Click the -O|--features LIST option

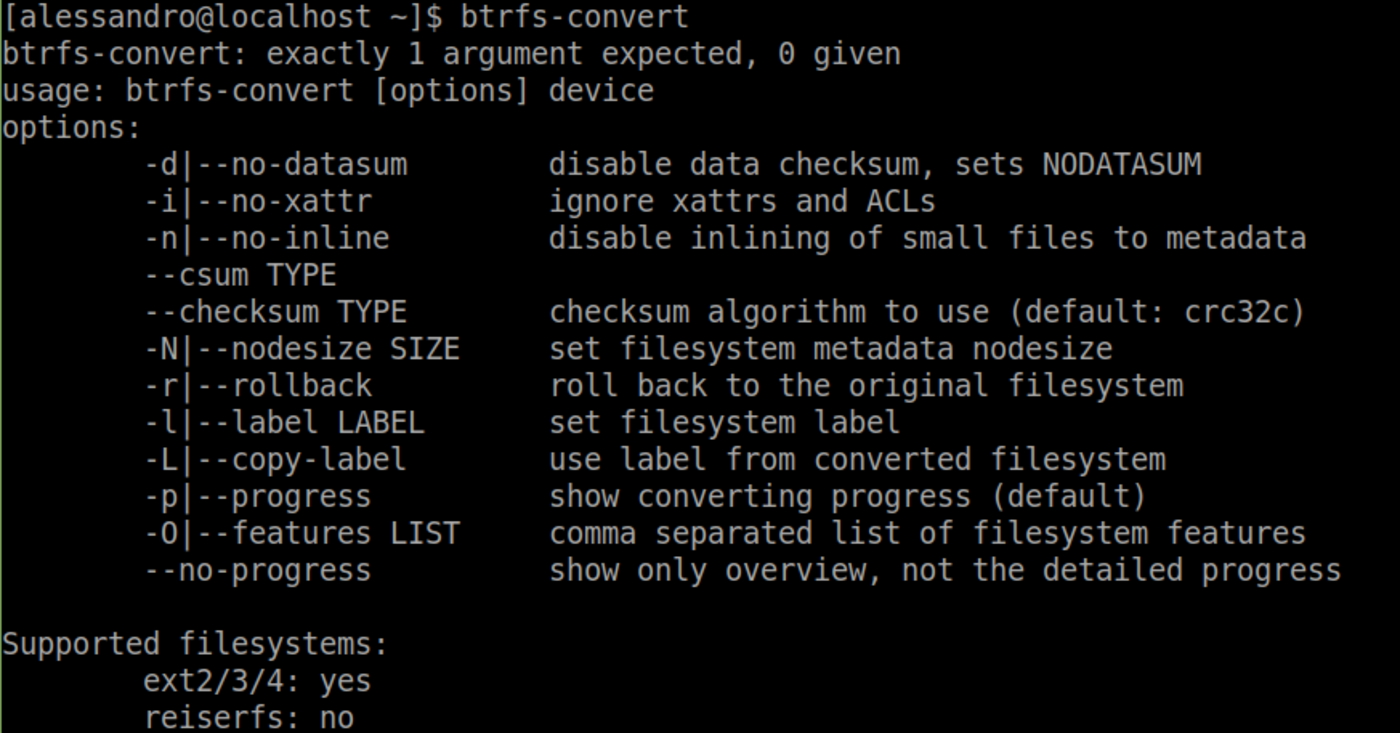coord(302,533)
